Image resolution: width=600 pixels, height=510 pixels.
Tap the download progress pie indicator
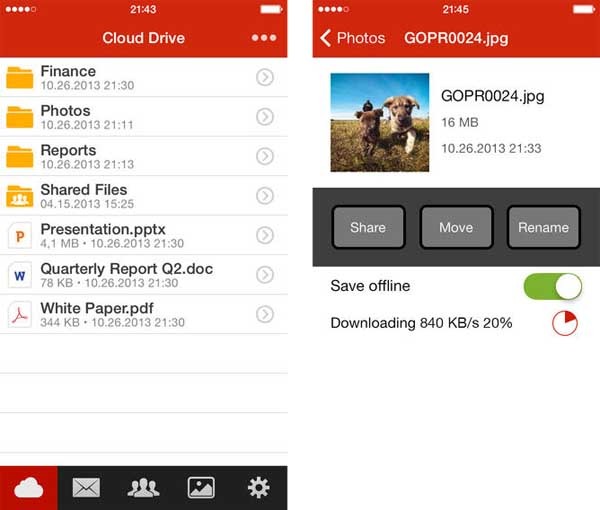tap(565, 324)
